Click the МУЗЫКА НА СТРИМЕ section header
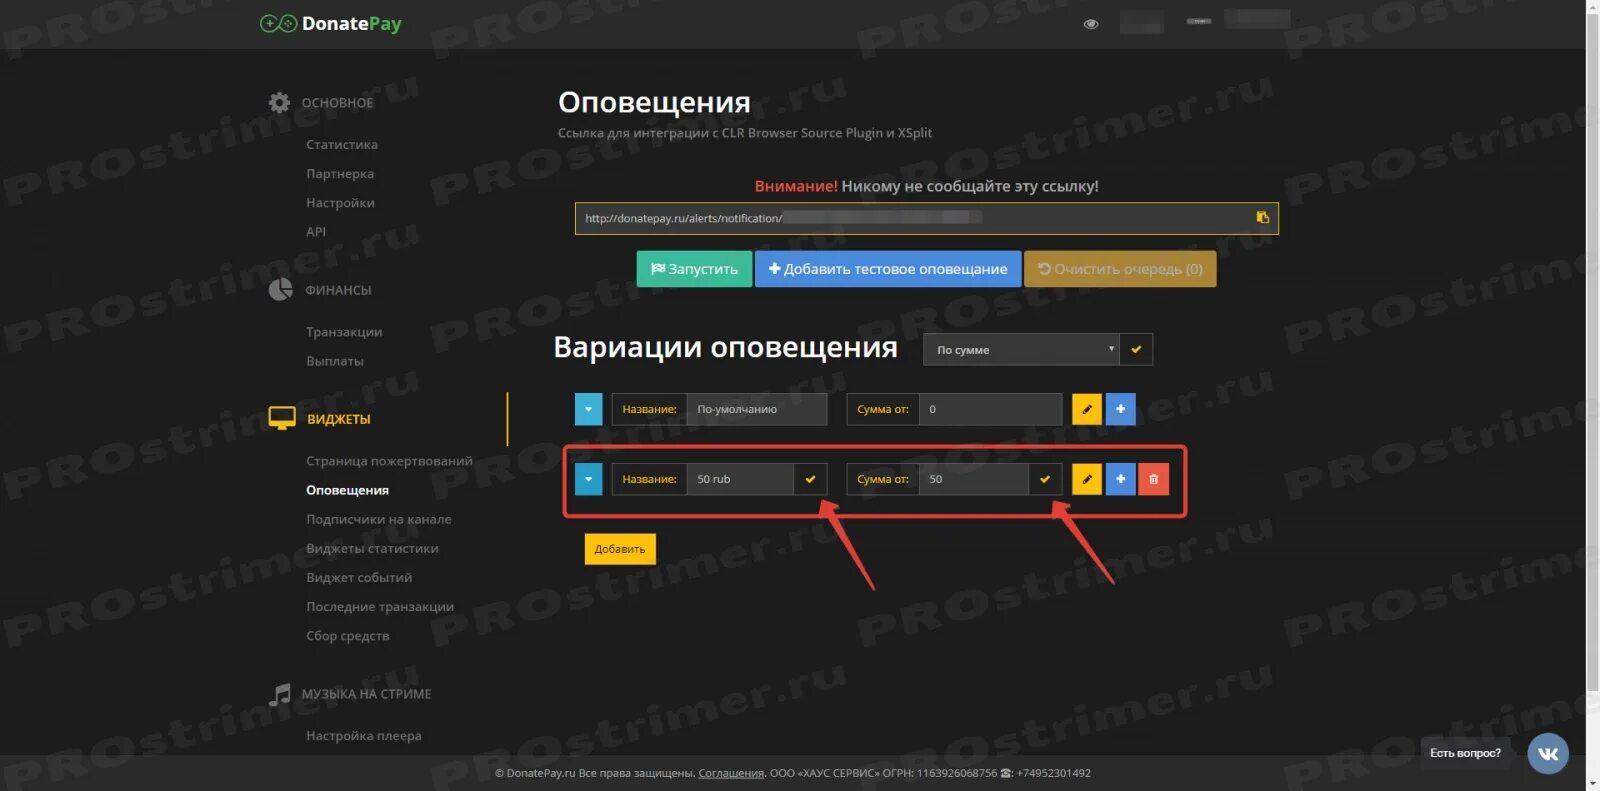This screenshot has height=791, width=1600. click(367, 694)
